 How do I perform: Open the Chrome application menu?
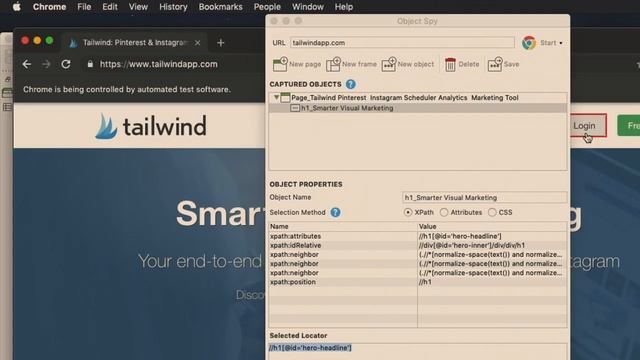click(49, 7)
